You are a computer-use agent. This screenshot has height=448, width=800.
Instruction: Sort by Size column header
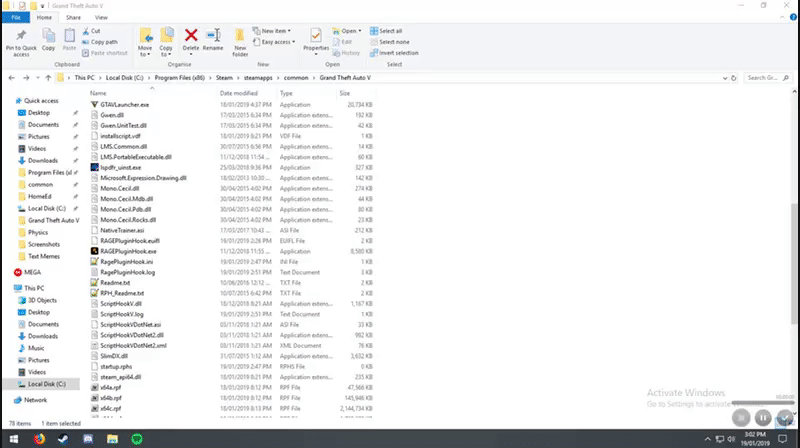pyautogui.click(x=345, y=93)
